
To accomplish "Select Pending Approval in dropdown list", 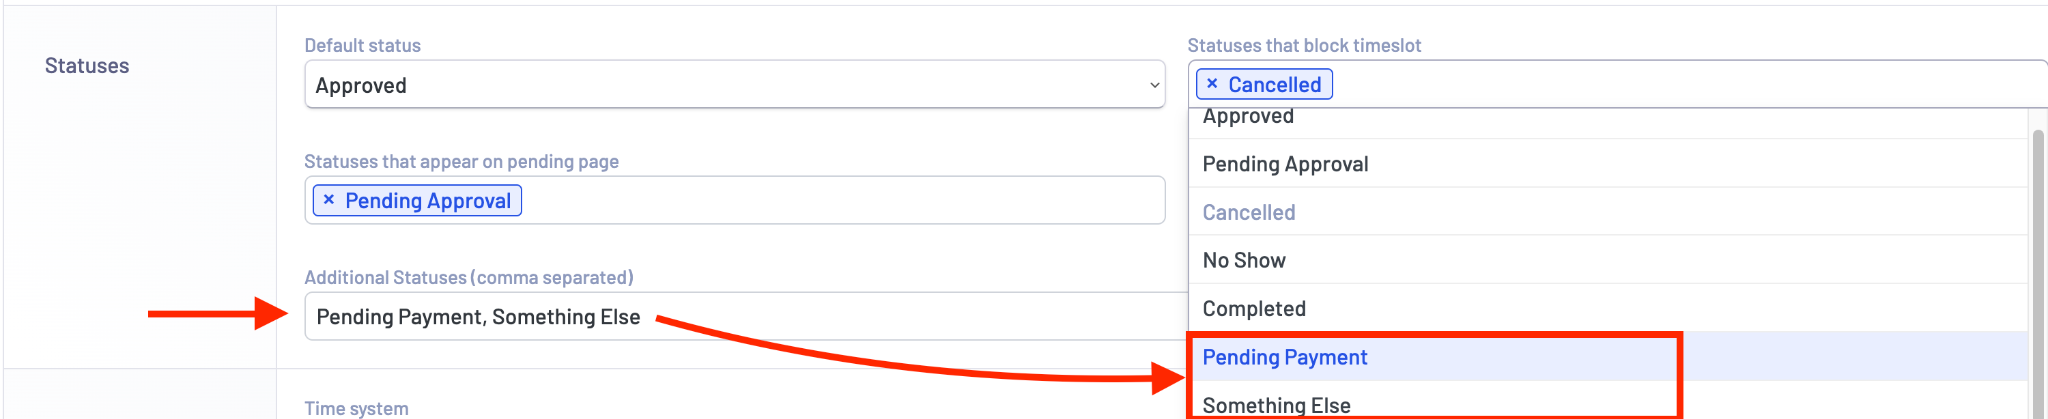I will pos(1607,163).
